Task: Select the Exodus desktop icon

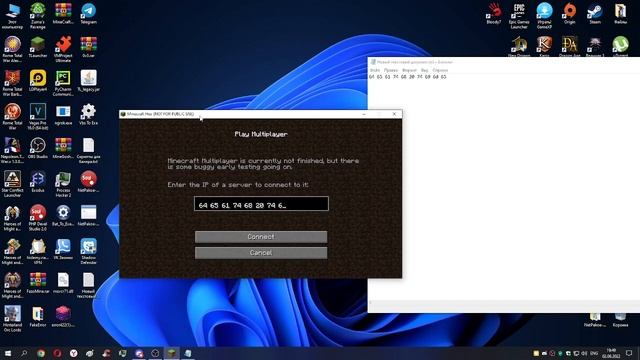Action: click(x=38, y=182)
